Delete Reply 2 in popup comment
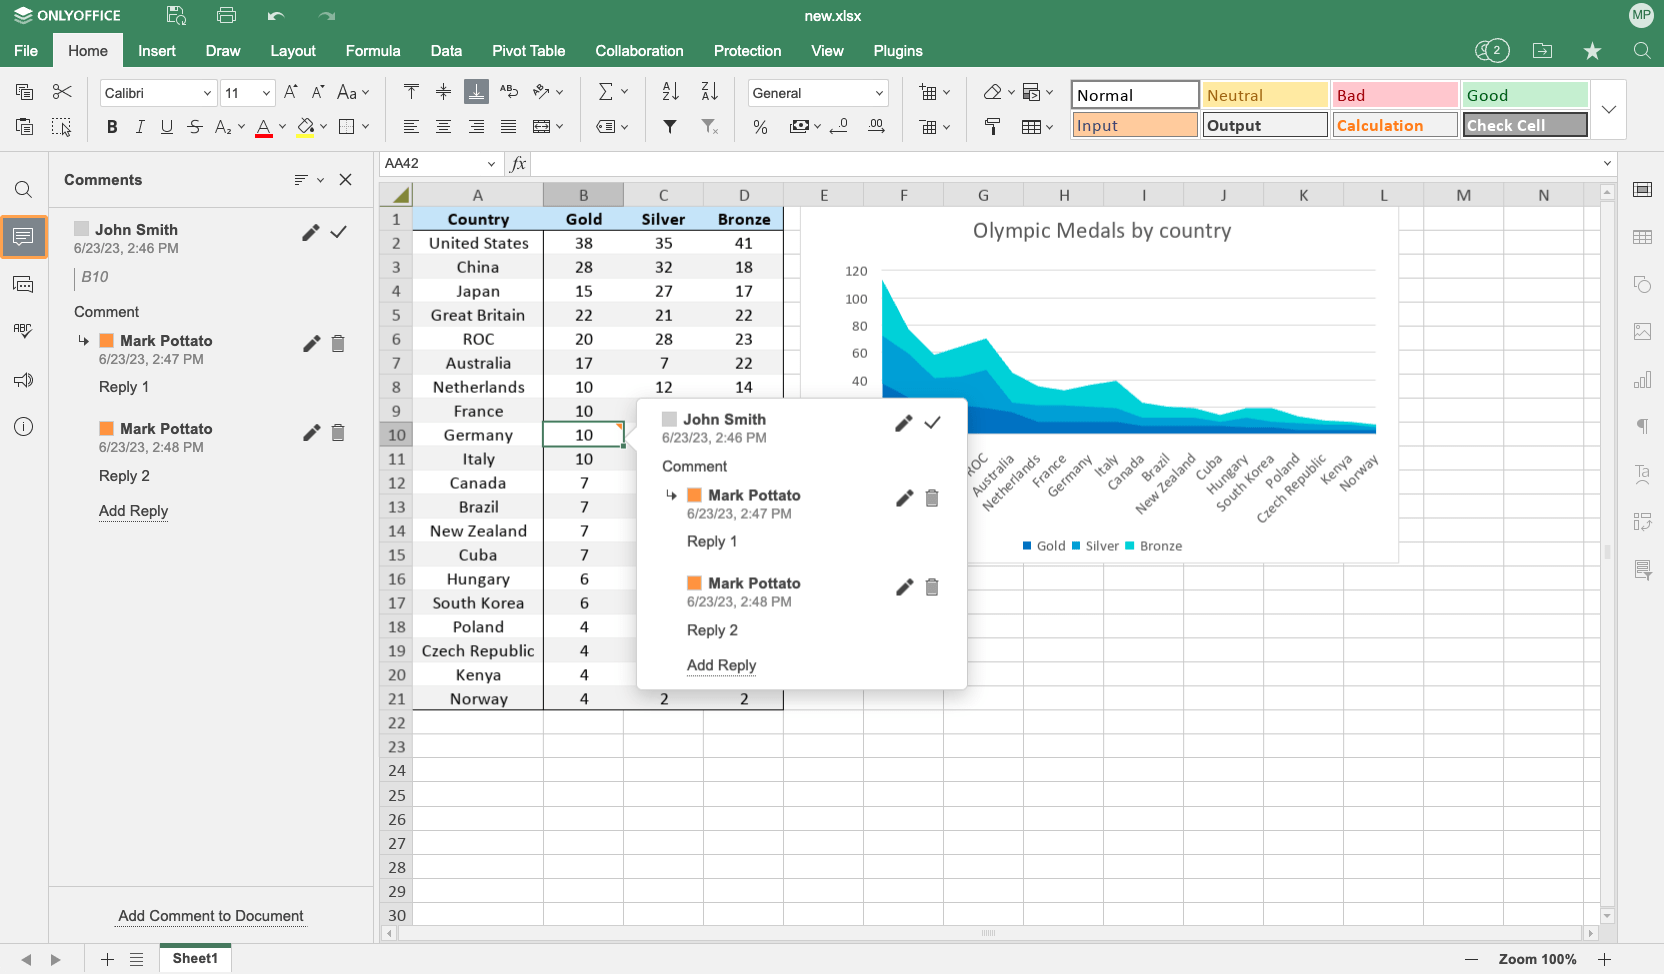 click(x=932, y=587)
